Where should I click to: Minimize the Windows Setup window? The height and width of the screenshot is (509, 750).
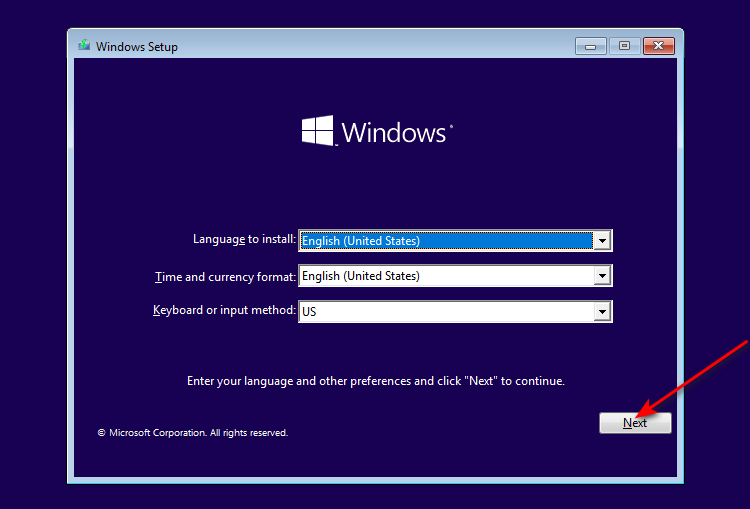[591, 46]
